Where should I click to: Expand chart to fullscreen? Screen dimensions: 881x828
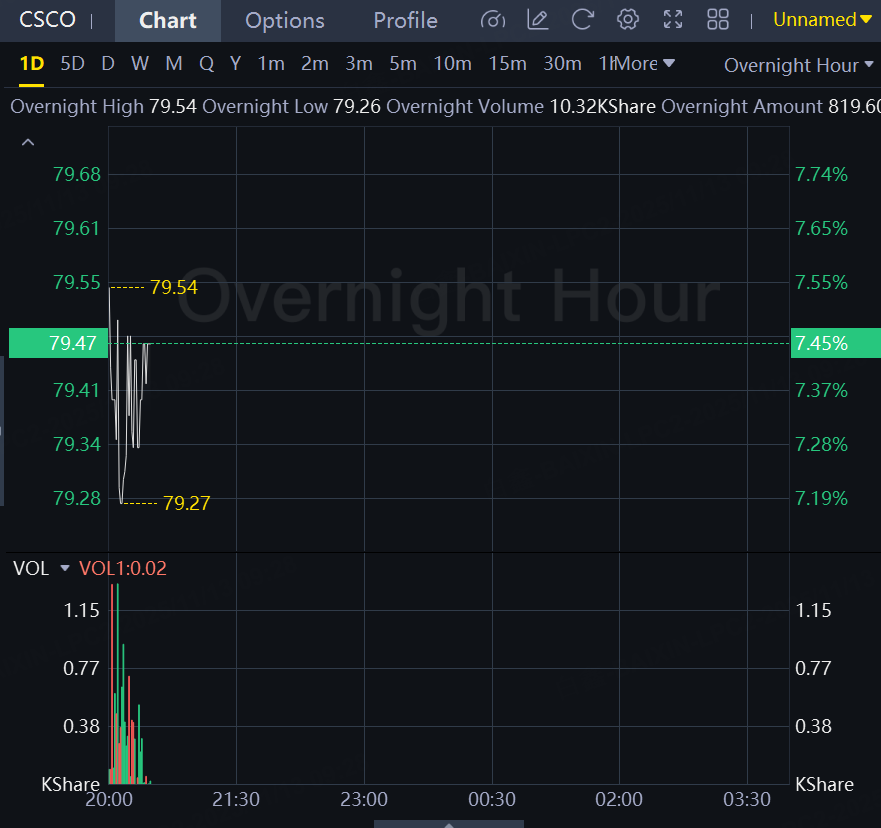click(x=673, y=20)
